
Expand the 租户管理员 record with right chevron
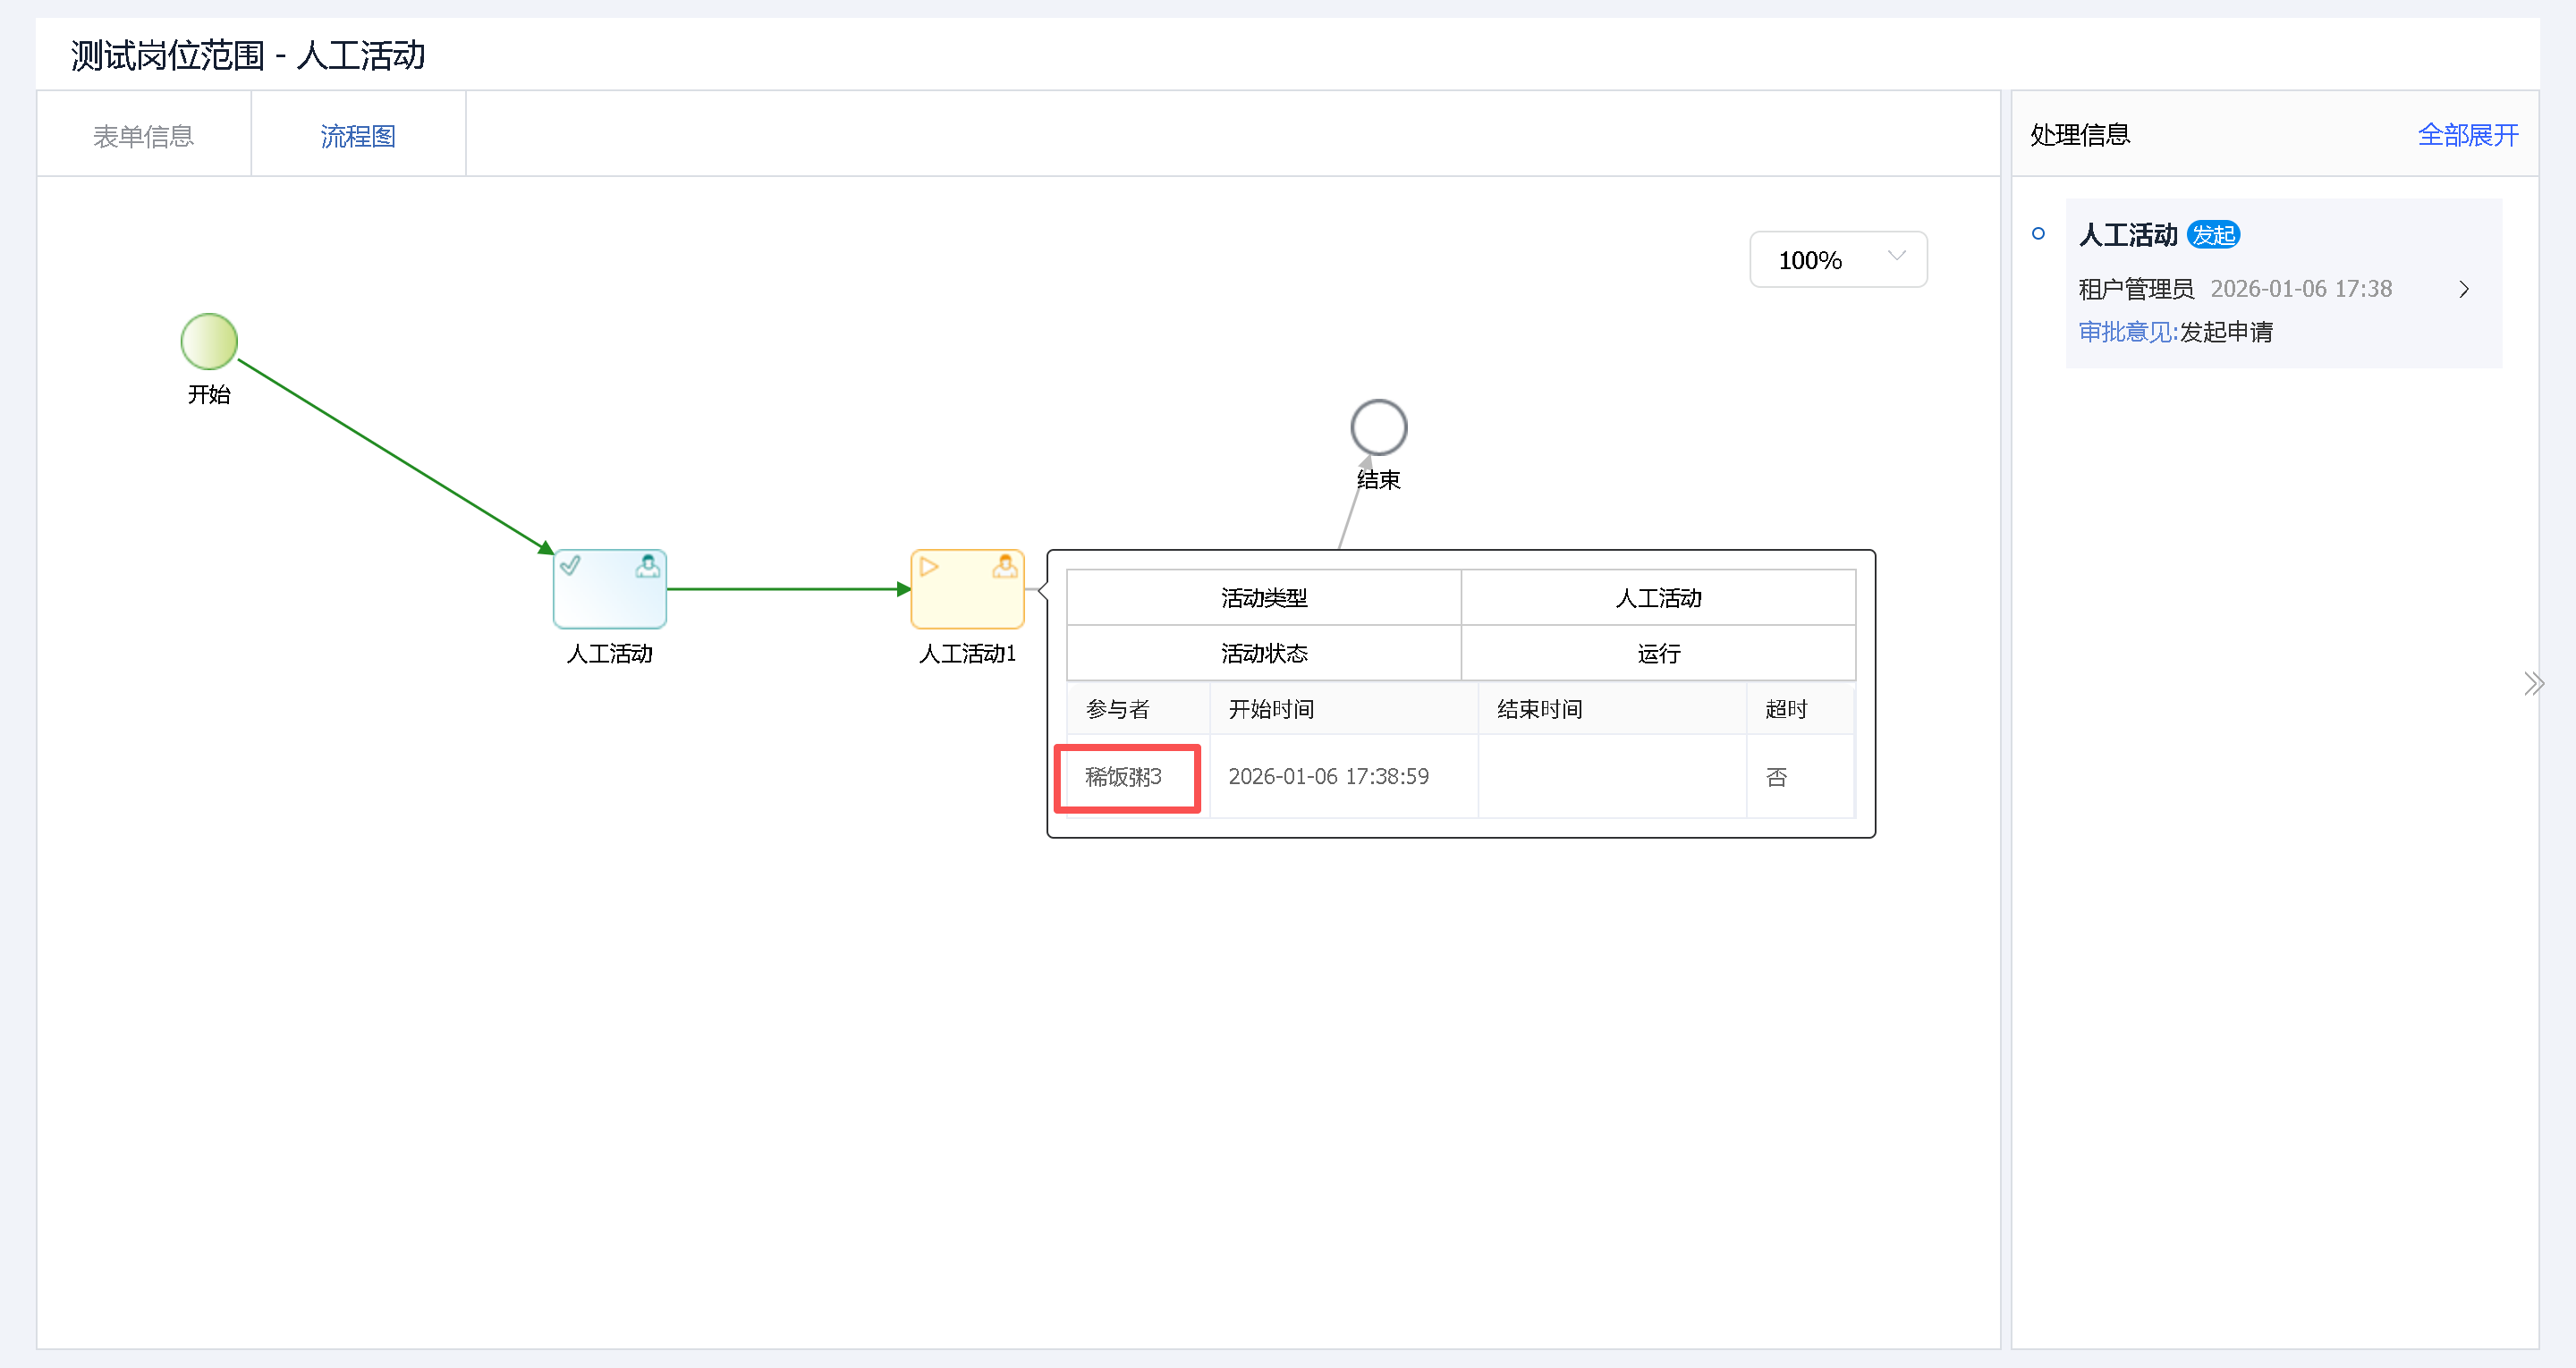click(2464, 289)
